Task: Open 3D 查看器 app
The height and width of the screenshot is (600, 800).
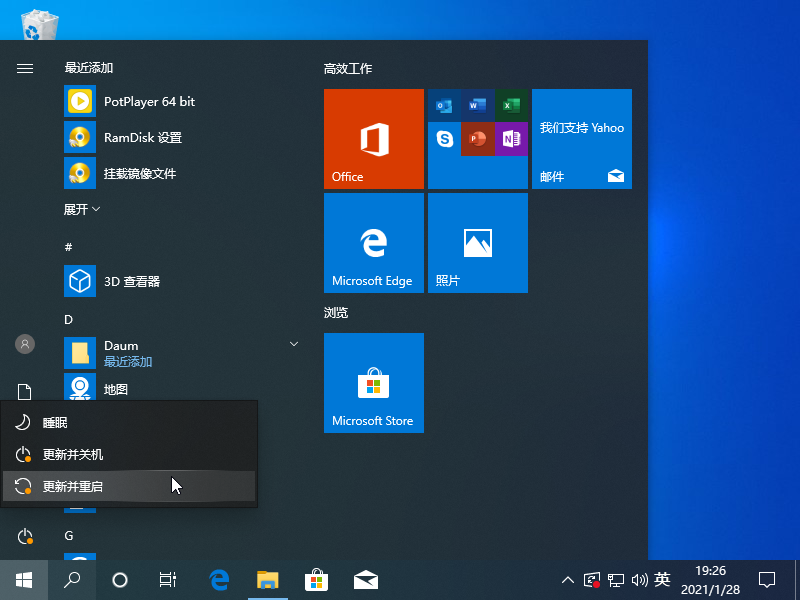Action: tap(132, 281)
